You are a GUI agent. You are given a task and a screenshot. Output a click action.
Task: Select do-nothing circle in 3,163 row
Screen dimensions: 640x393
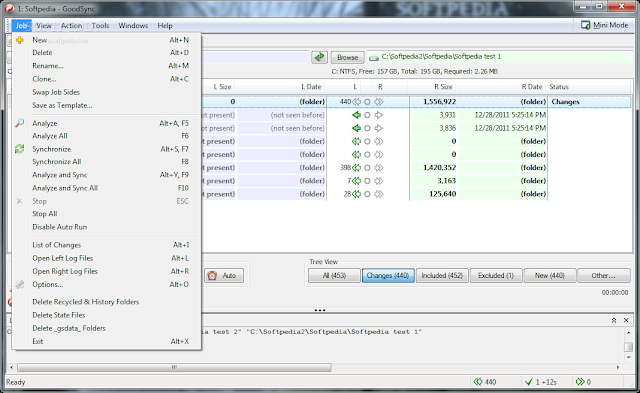point(367,181)
